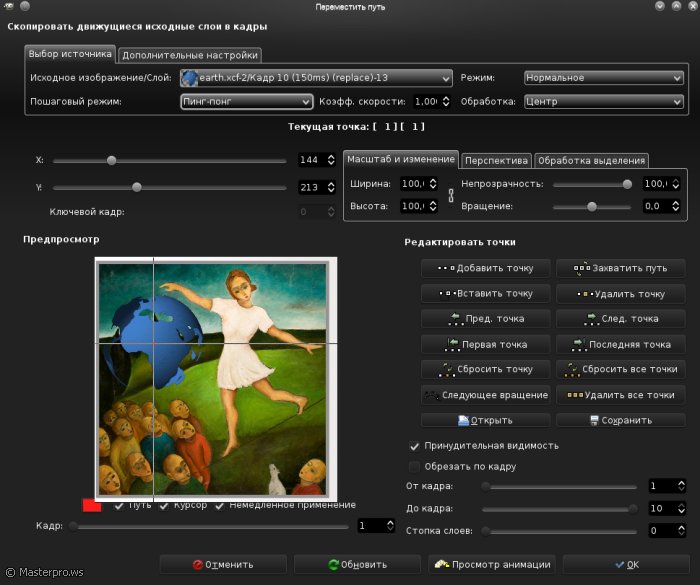Click the Непрозрачность value spinner
Image resolution: width=700 pixels, height=585 pixels.
click(x=662, y=184)
